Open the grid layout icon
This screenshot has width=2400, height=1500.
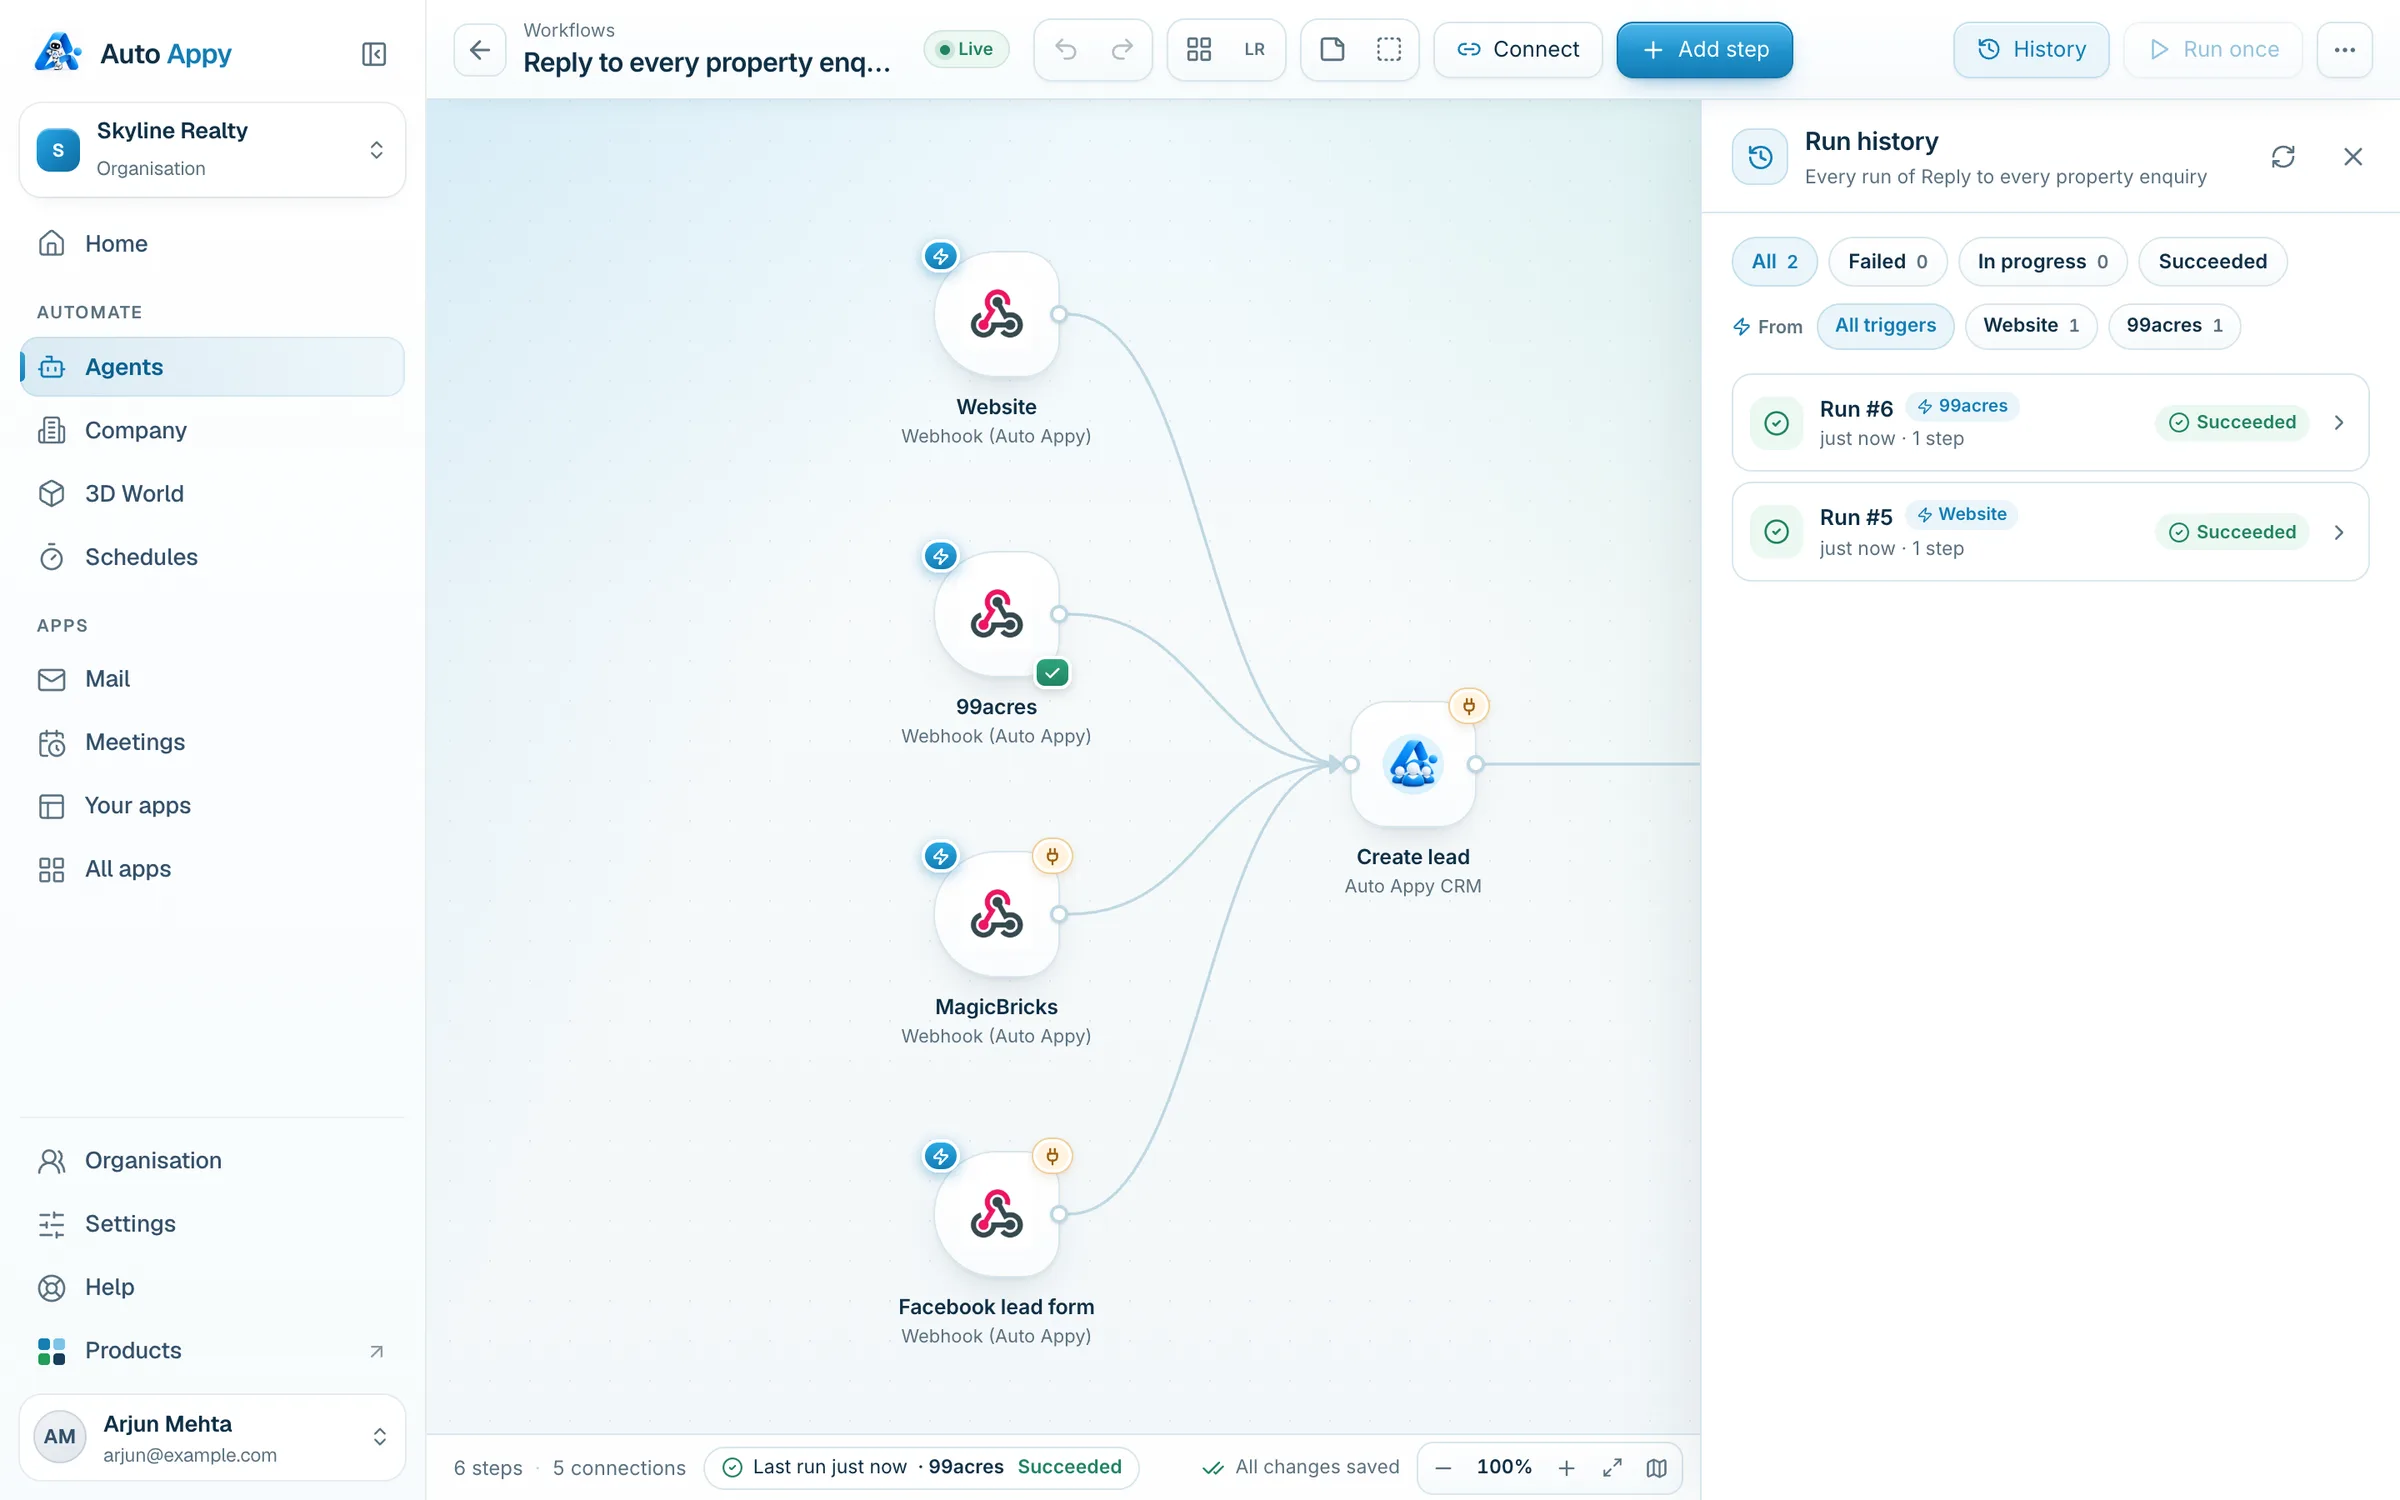point(1199,49)
